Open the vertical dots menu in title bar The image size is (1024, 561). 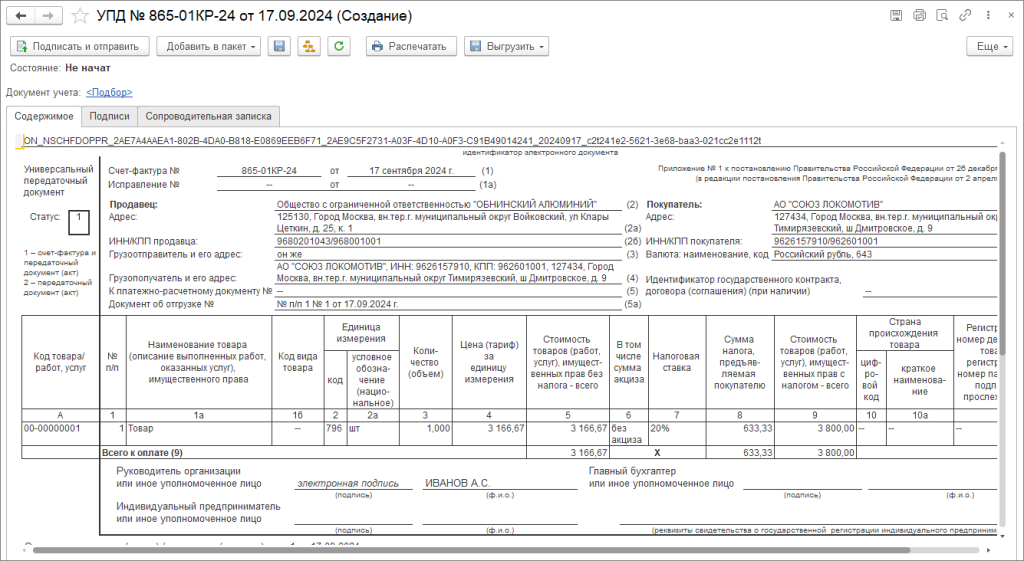(988, 15)
